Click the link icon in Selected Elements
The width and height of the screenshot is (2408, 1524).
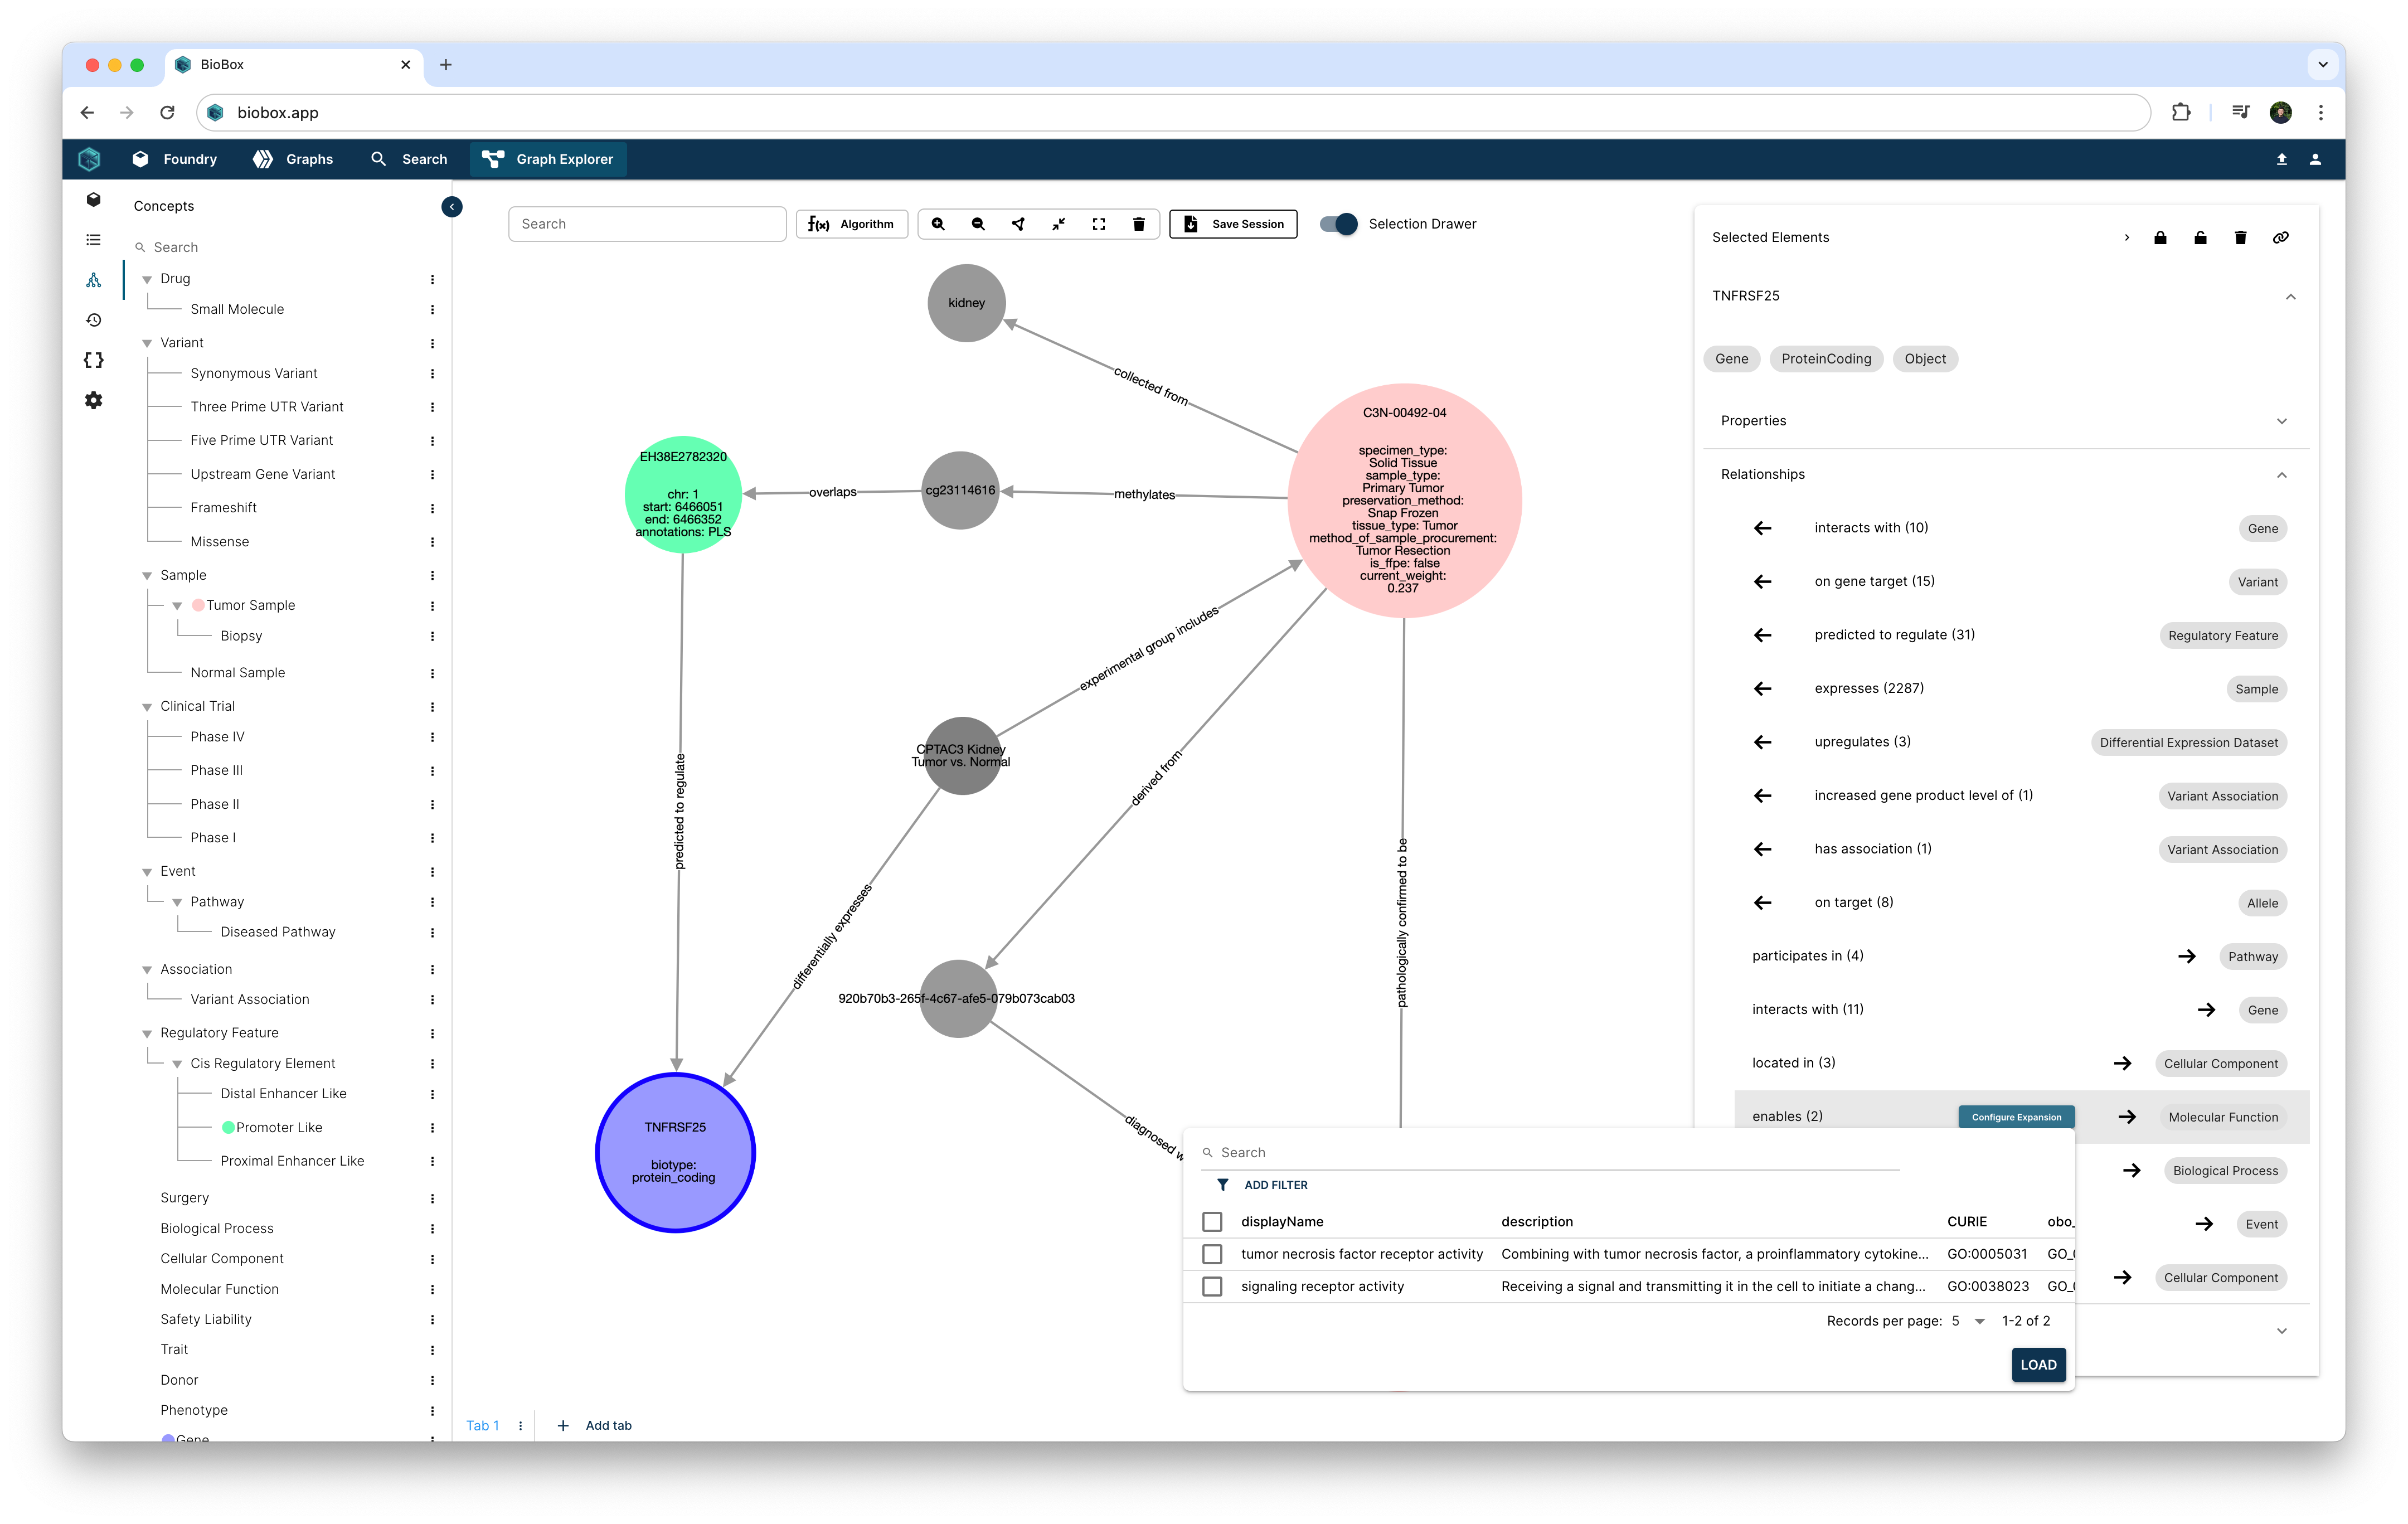click(2280, 237)
